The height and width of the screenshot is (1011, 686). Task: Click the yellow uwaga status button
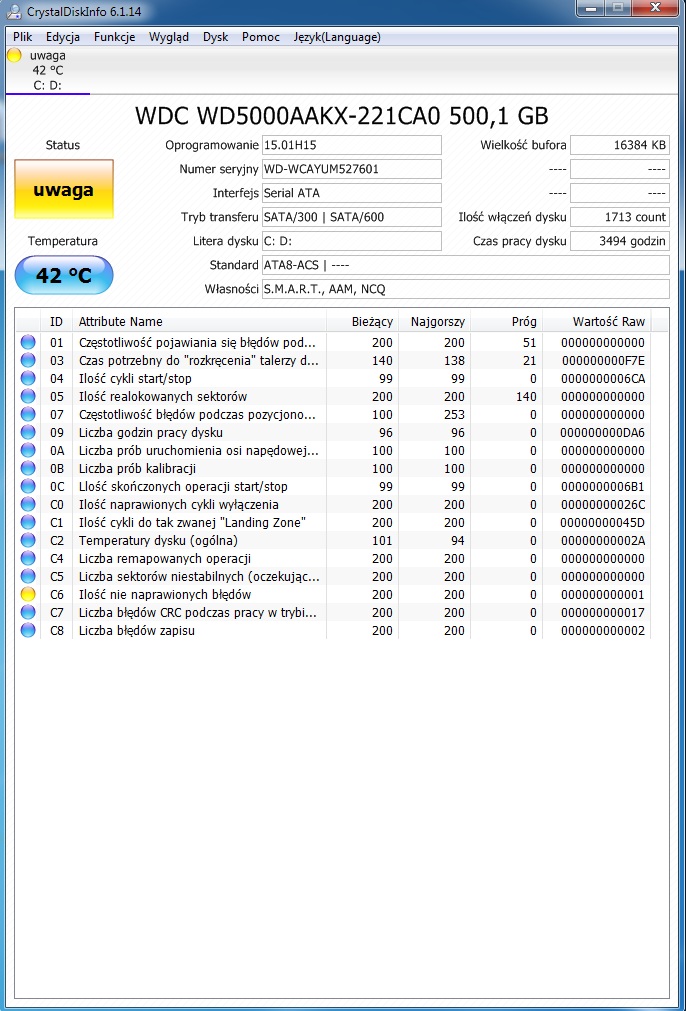coord(64,190)
